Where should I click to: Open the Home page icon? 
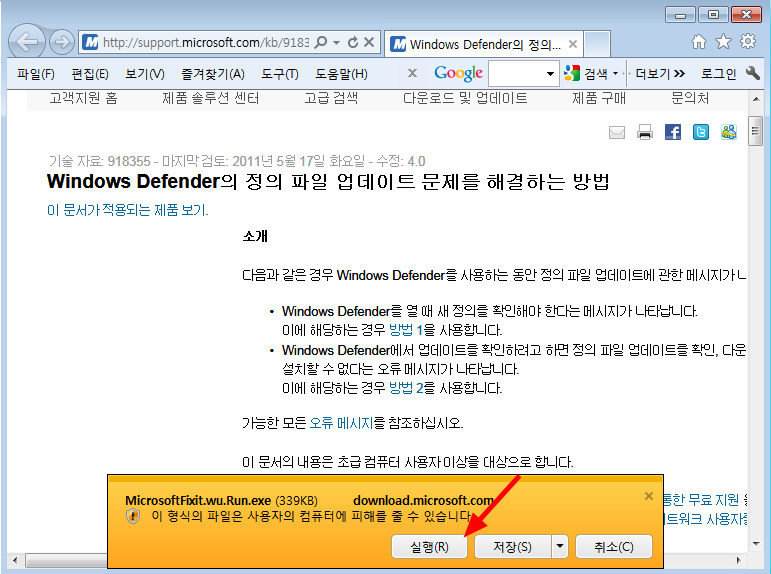(699, 42)
